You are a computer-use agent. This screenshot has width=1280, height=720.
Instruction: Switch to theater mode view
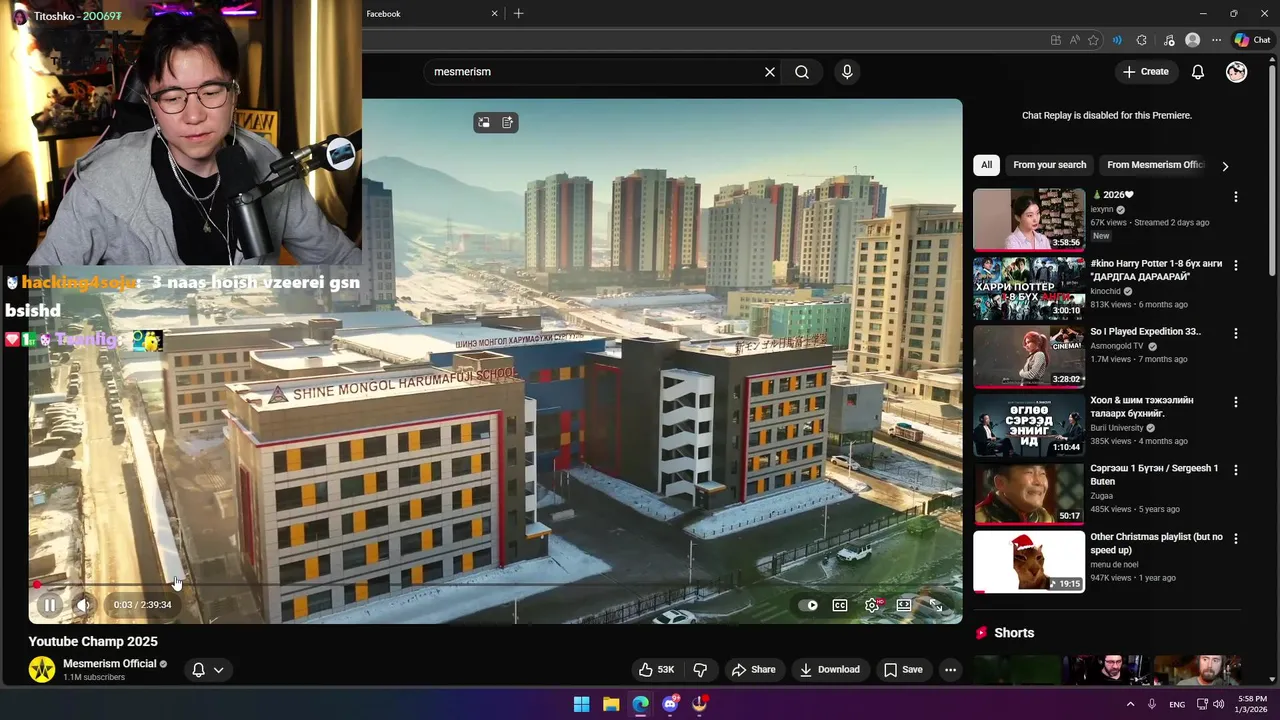904,605
